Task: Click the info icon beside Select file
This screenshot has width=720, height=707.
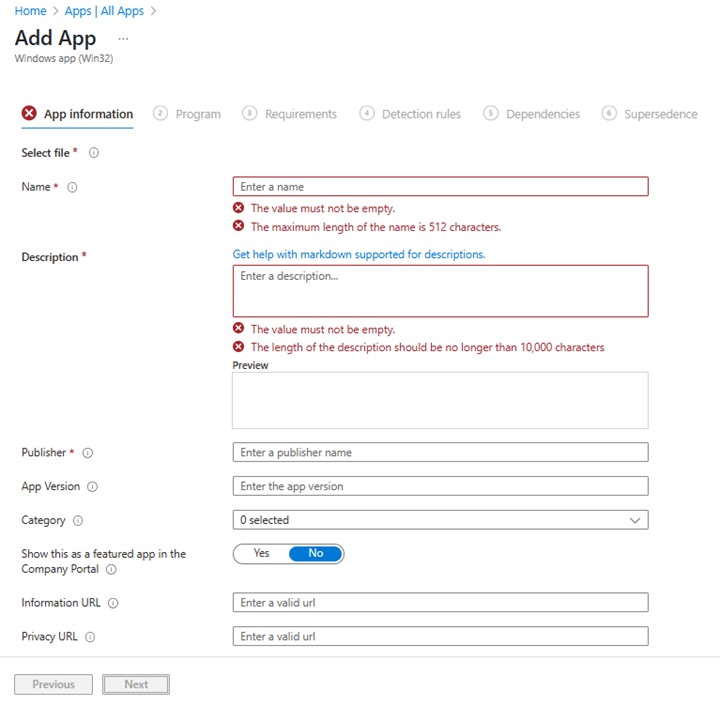Action: tap(94, 153)
